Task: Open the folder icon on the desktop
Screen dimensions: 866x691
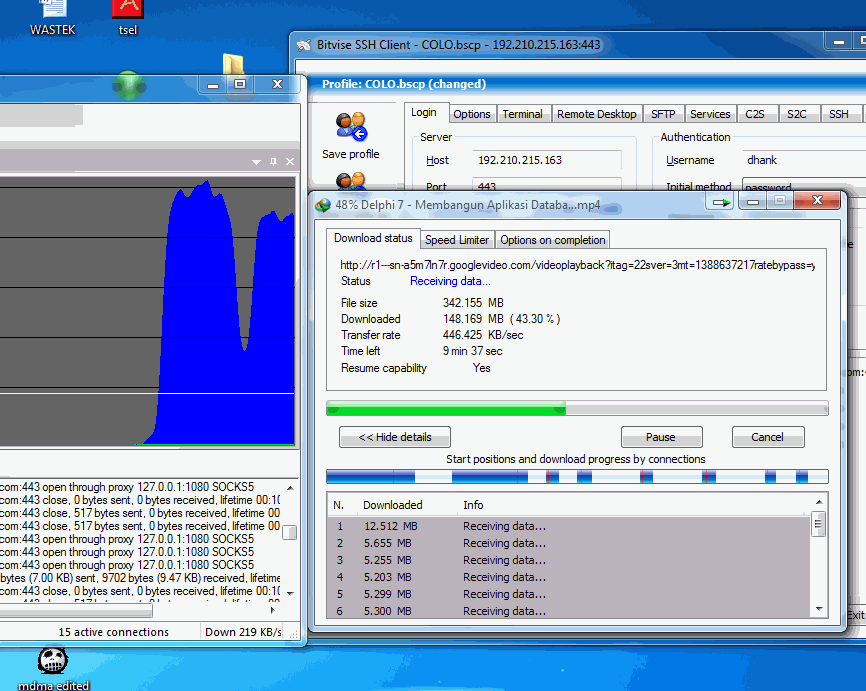Action: coord(233,64)
